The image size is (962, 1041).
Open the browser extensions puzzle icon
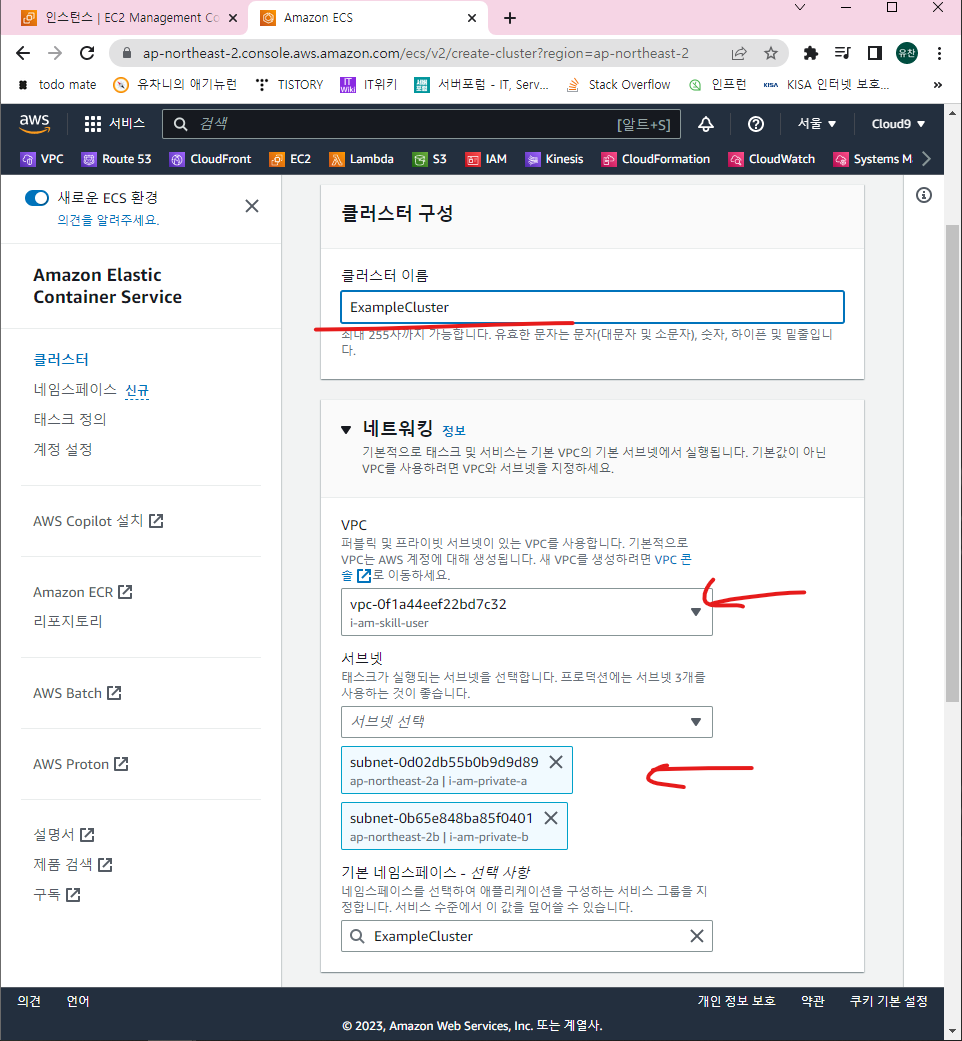coord(811,53)
